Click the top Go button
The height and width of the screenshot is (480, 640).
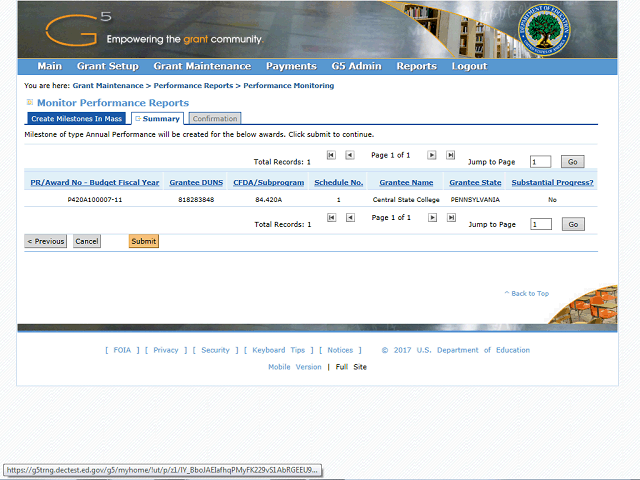pos(573,162)
